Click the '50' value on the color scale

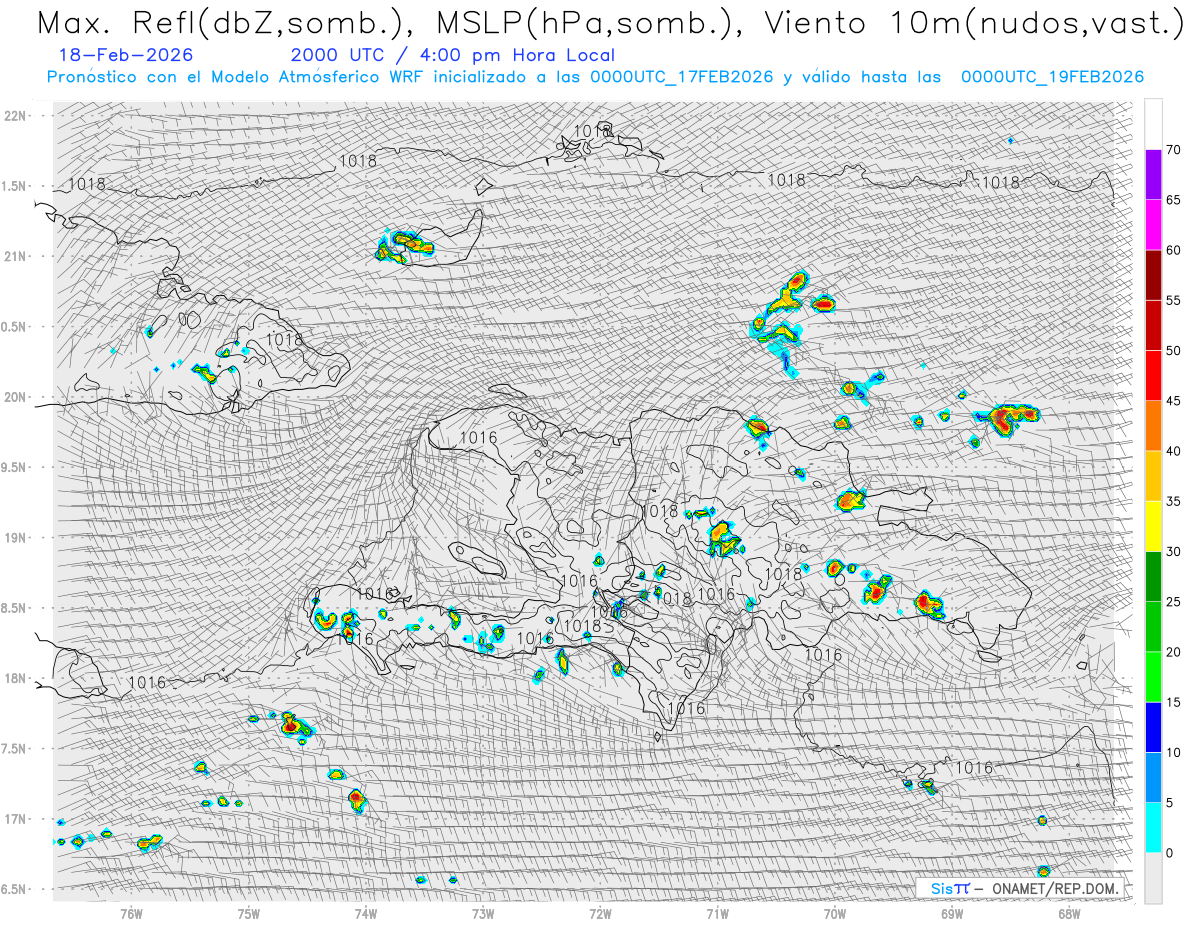click(1174, 351)
